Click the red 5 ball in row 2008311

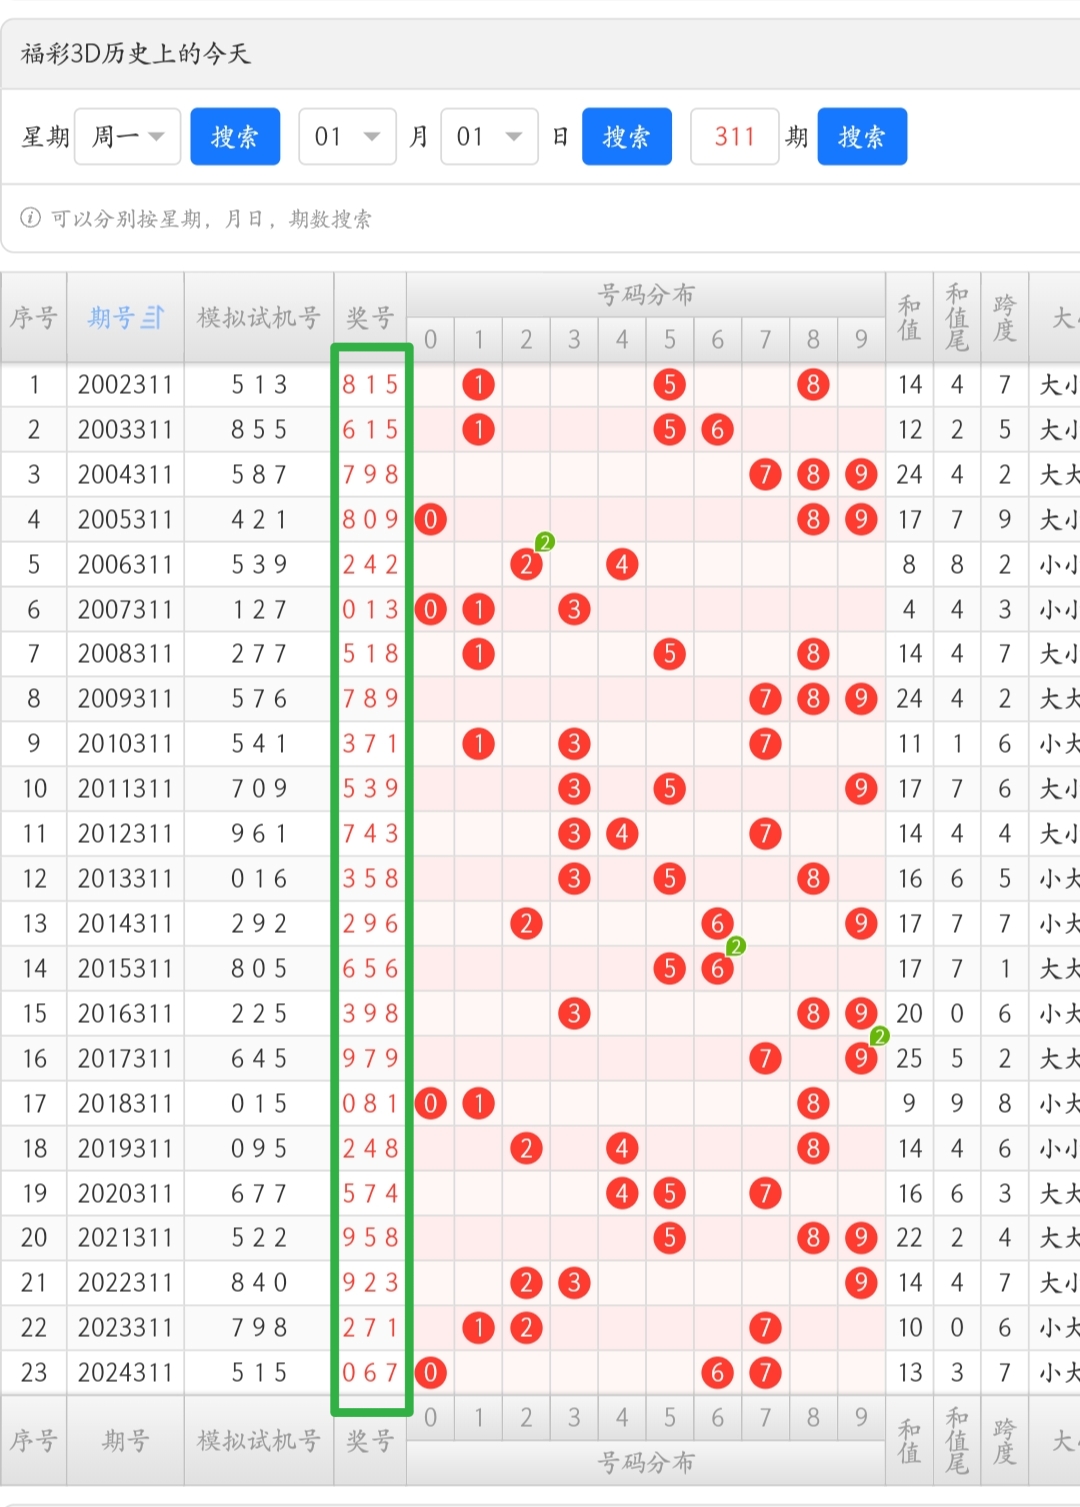pos(670,655)
